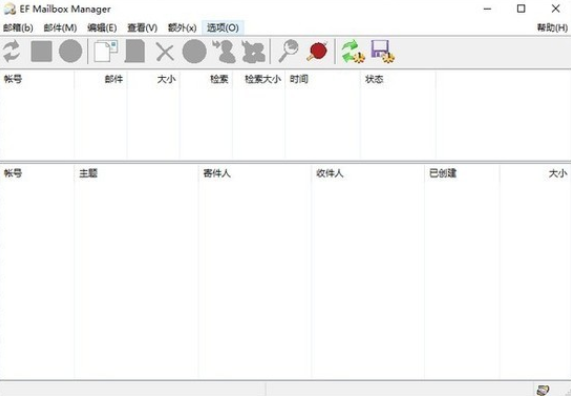The width and height of the screenshot is (571, 396).
Task: Click the gray single page toolbar icon
Action: pos(135,51)
